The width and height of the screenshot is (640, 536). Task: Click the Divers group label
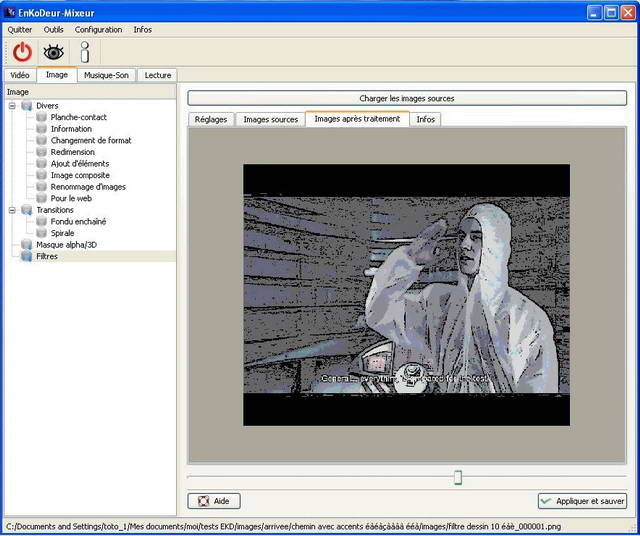[x=47, y=106]
